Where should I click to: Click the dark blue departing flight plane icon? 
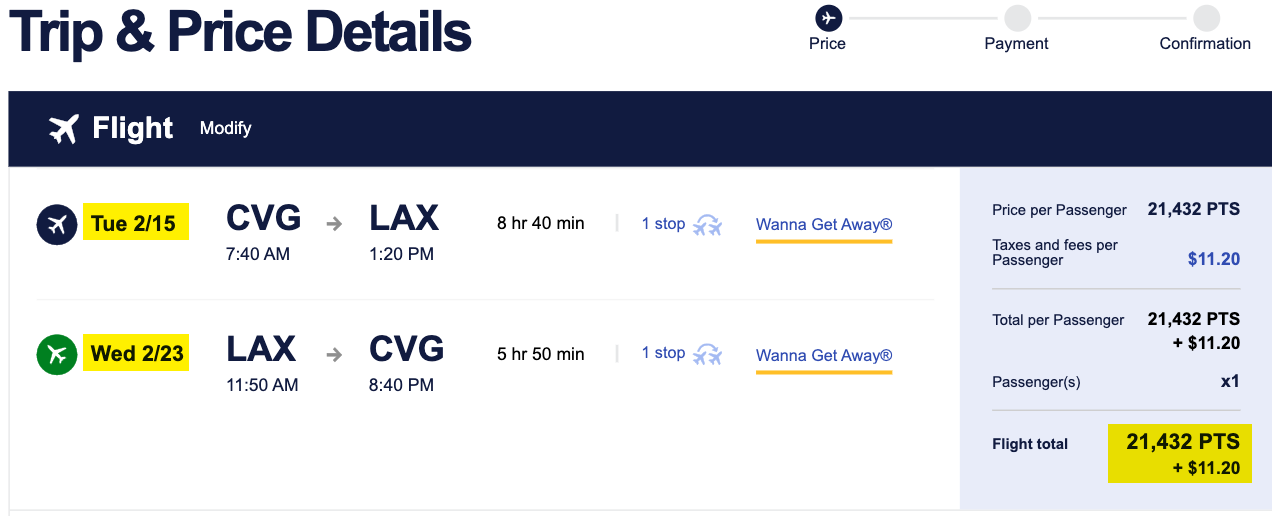click(57, 225)
